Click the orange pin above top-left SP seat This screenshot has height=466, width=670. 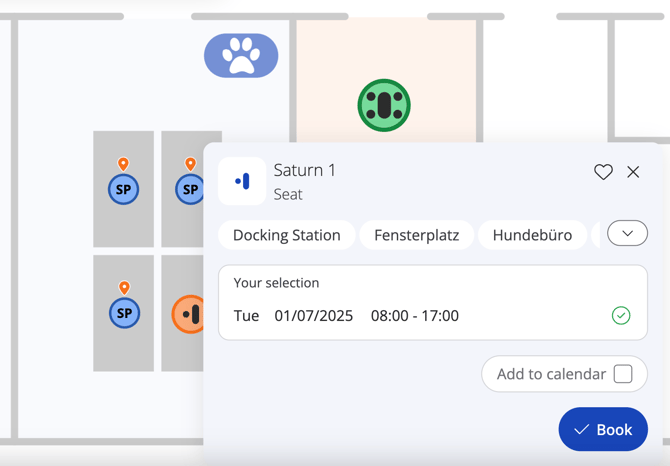(x=124, y=164)
